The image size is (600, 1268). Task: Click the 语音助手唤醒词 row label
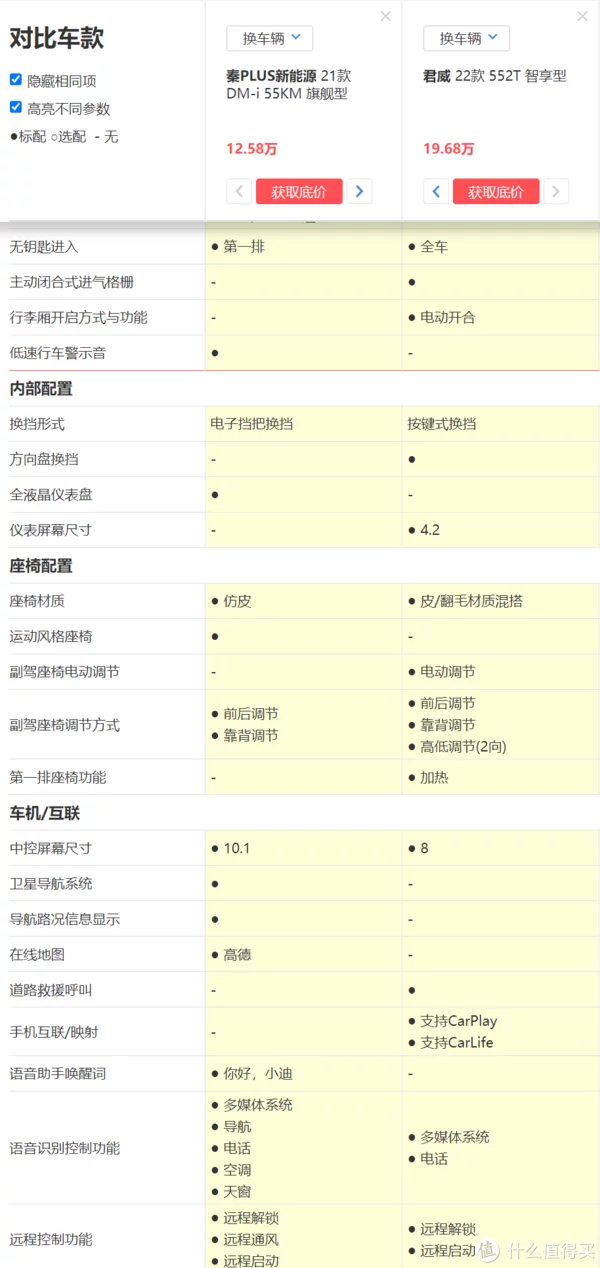pyautogui.click(x=57, y=1074)
